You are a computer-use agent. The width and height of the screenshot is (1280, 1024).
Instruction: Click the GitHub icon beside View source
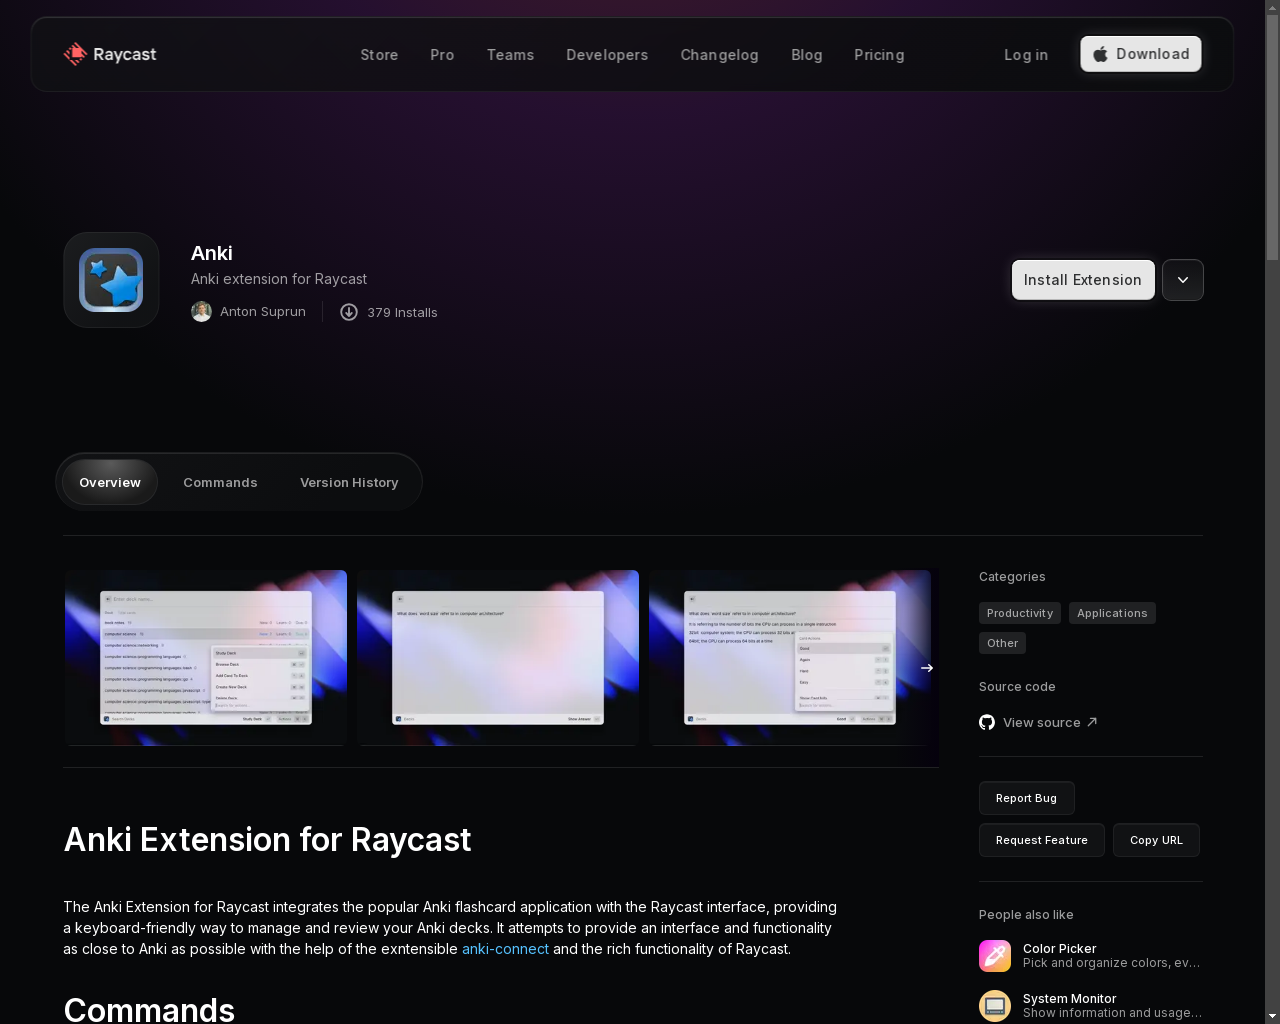[x=987, y=722]
